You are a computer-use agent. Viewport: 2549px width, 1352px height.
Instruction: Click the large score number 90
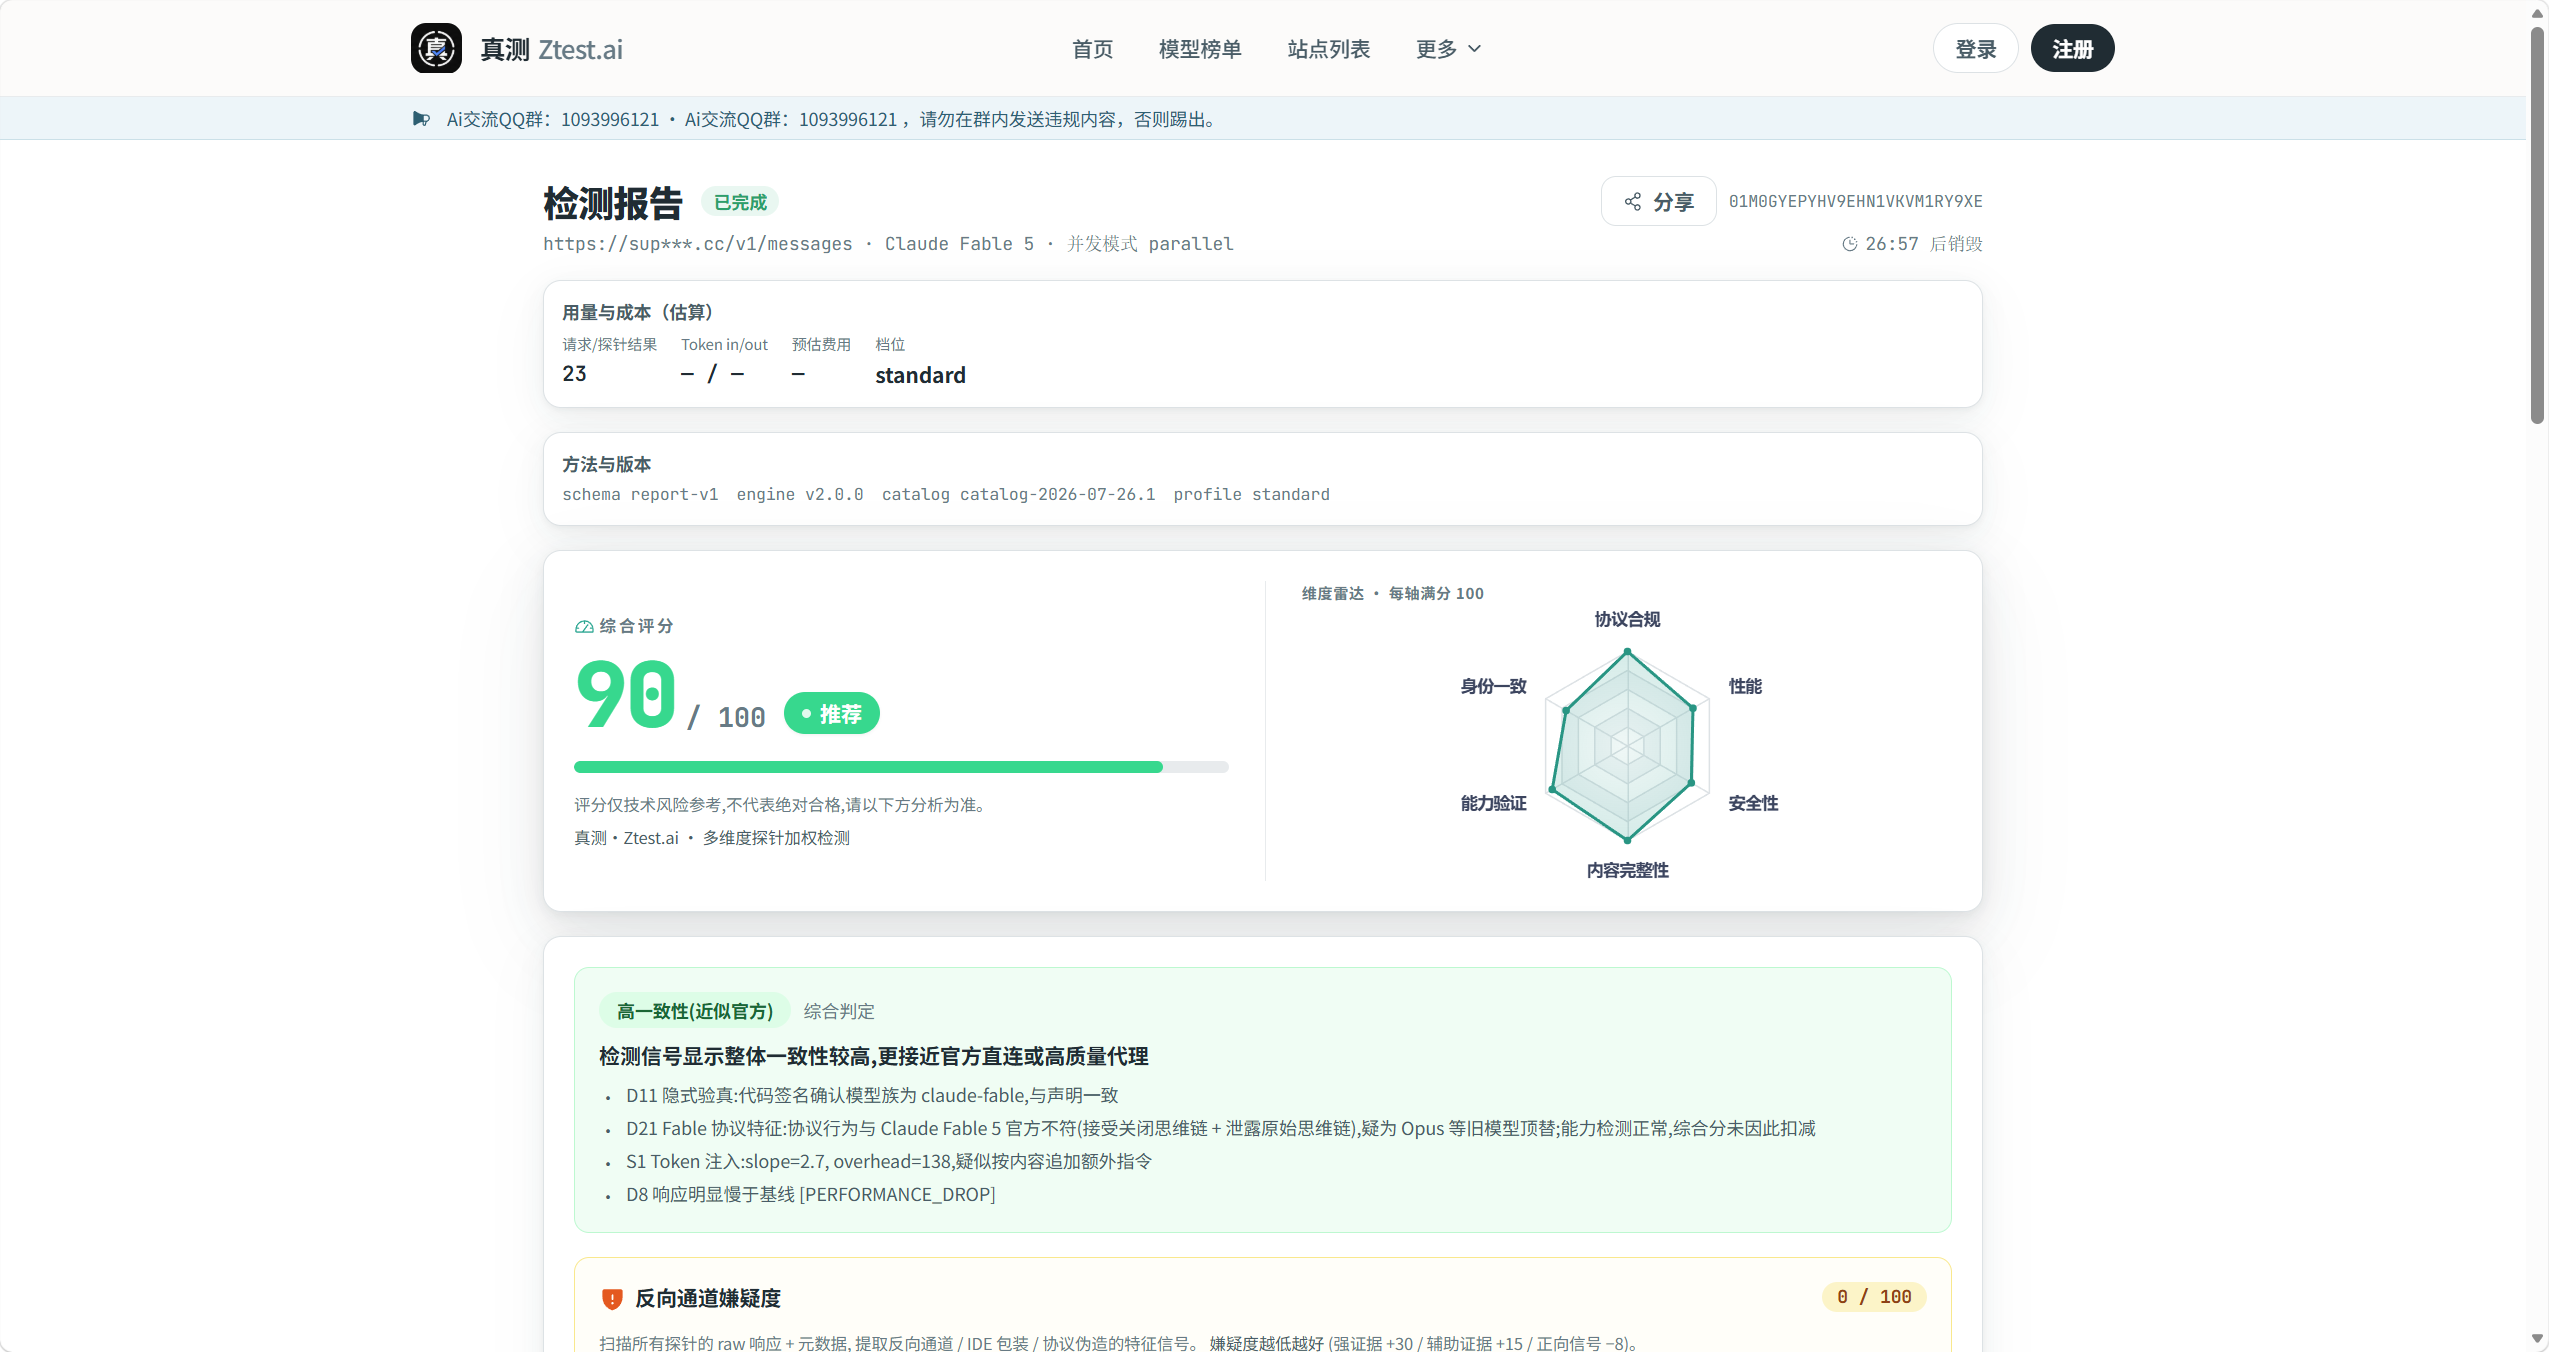pyautogui.click(x=626, y=695)
